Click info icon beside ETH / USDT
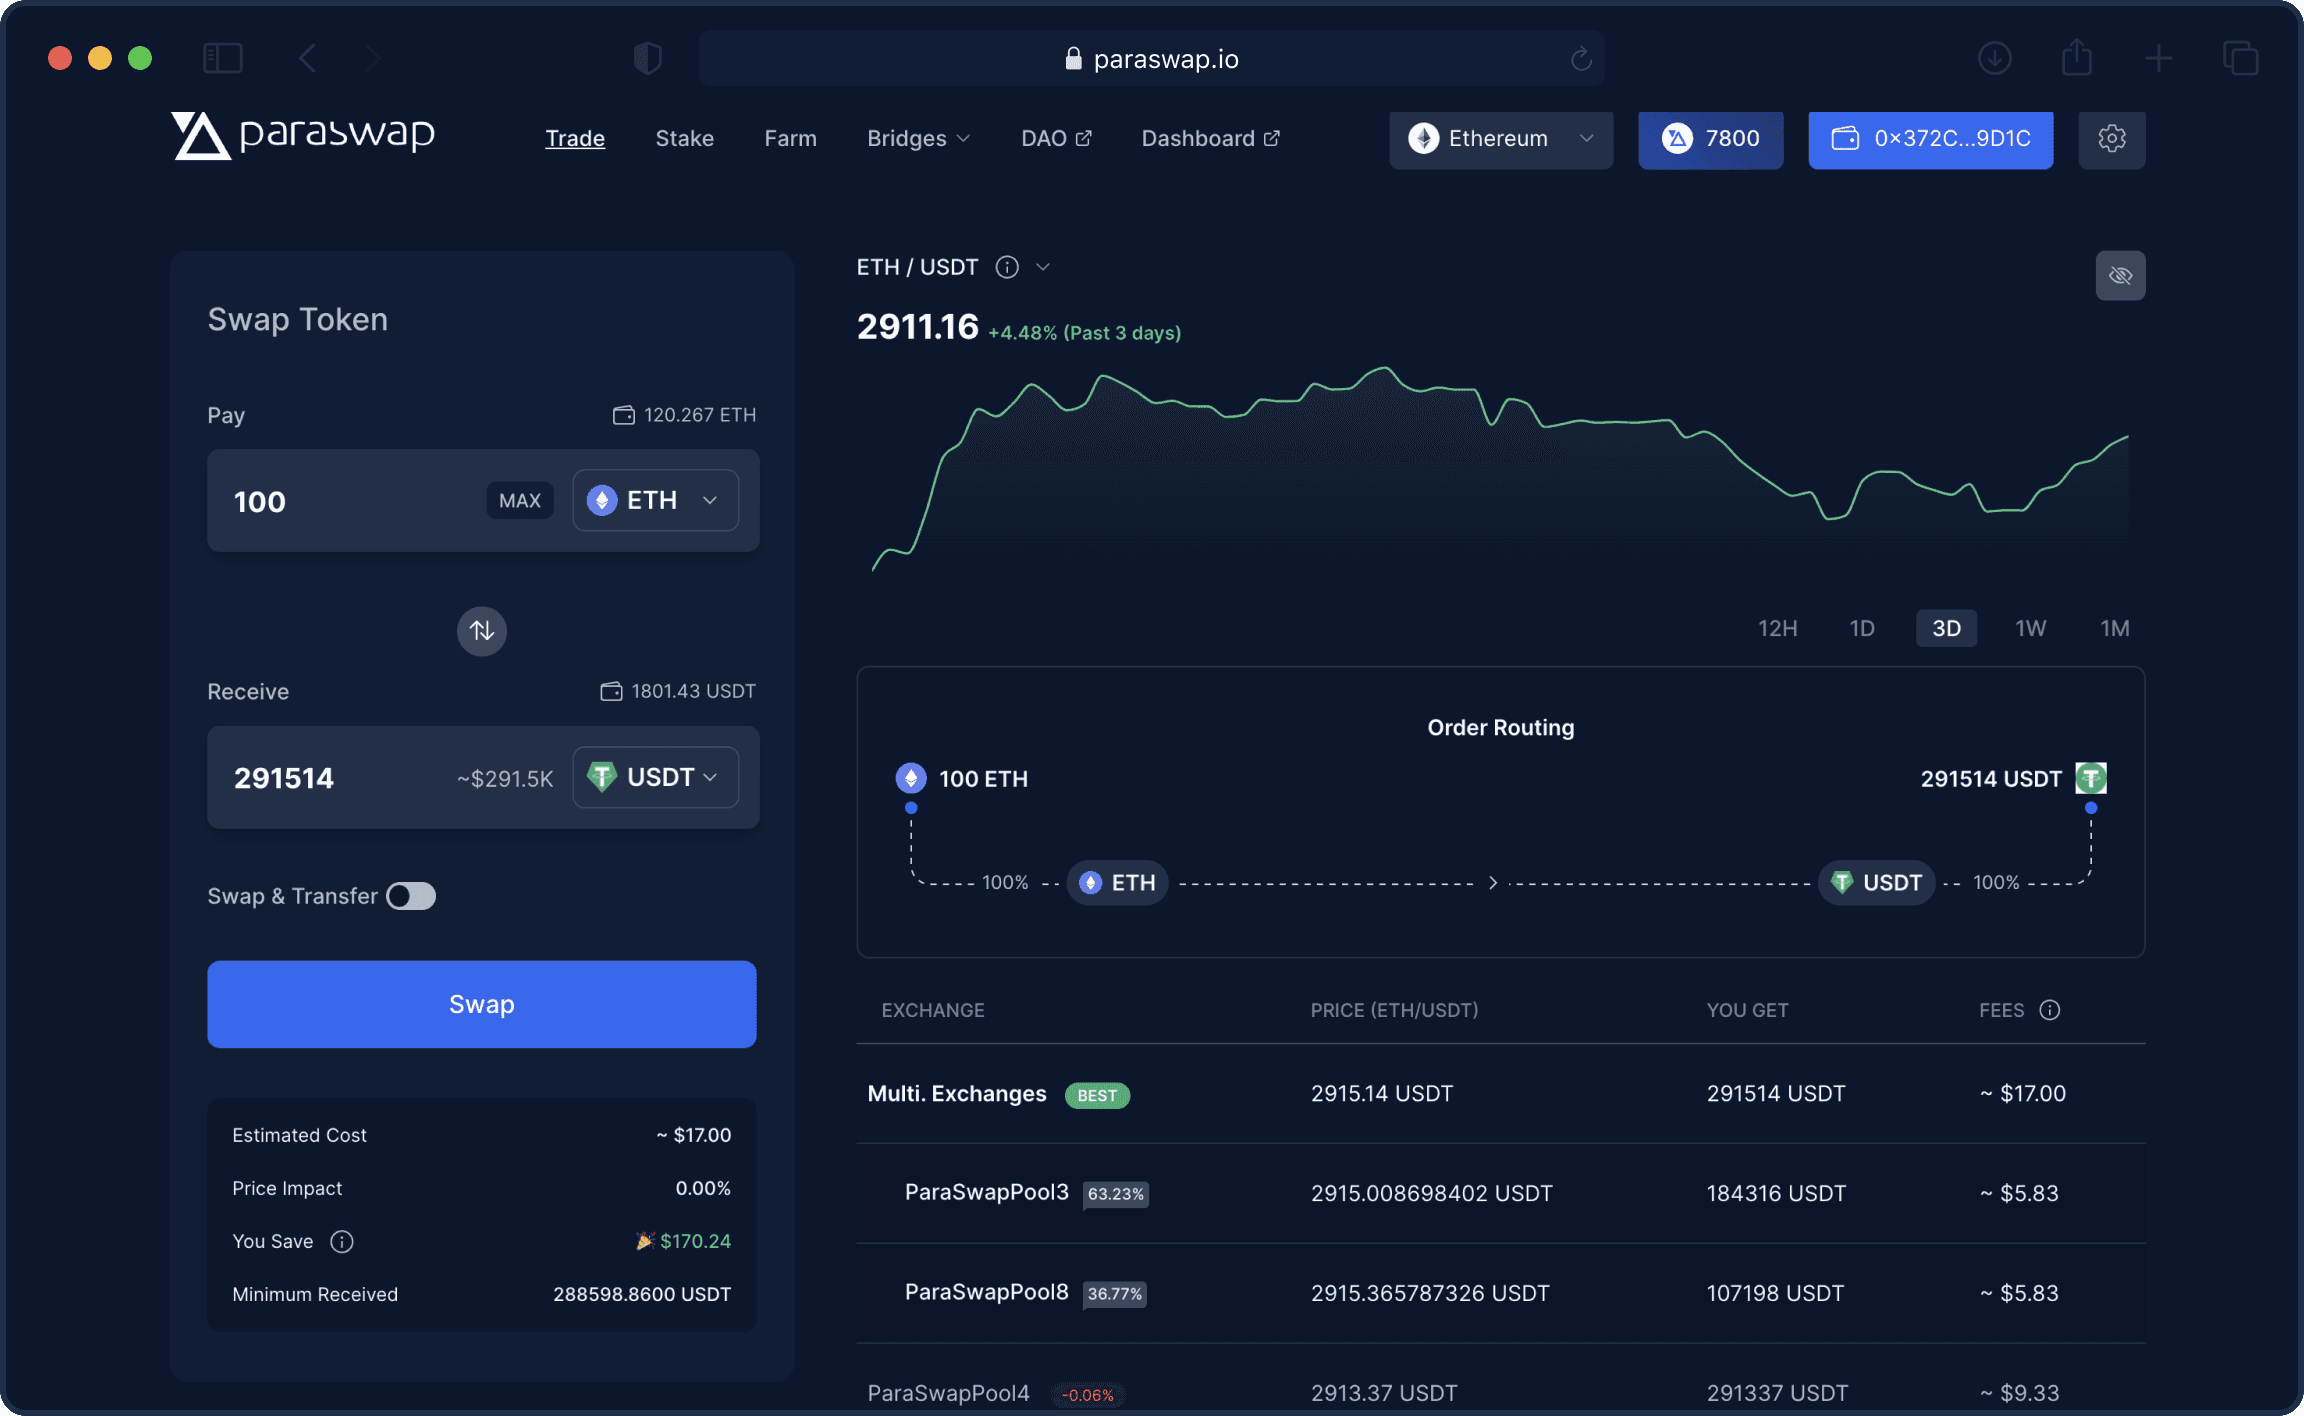 click(x=1007, y=267)
